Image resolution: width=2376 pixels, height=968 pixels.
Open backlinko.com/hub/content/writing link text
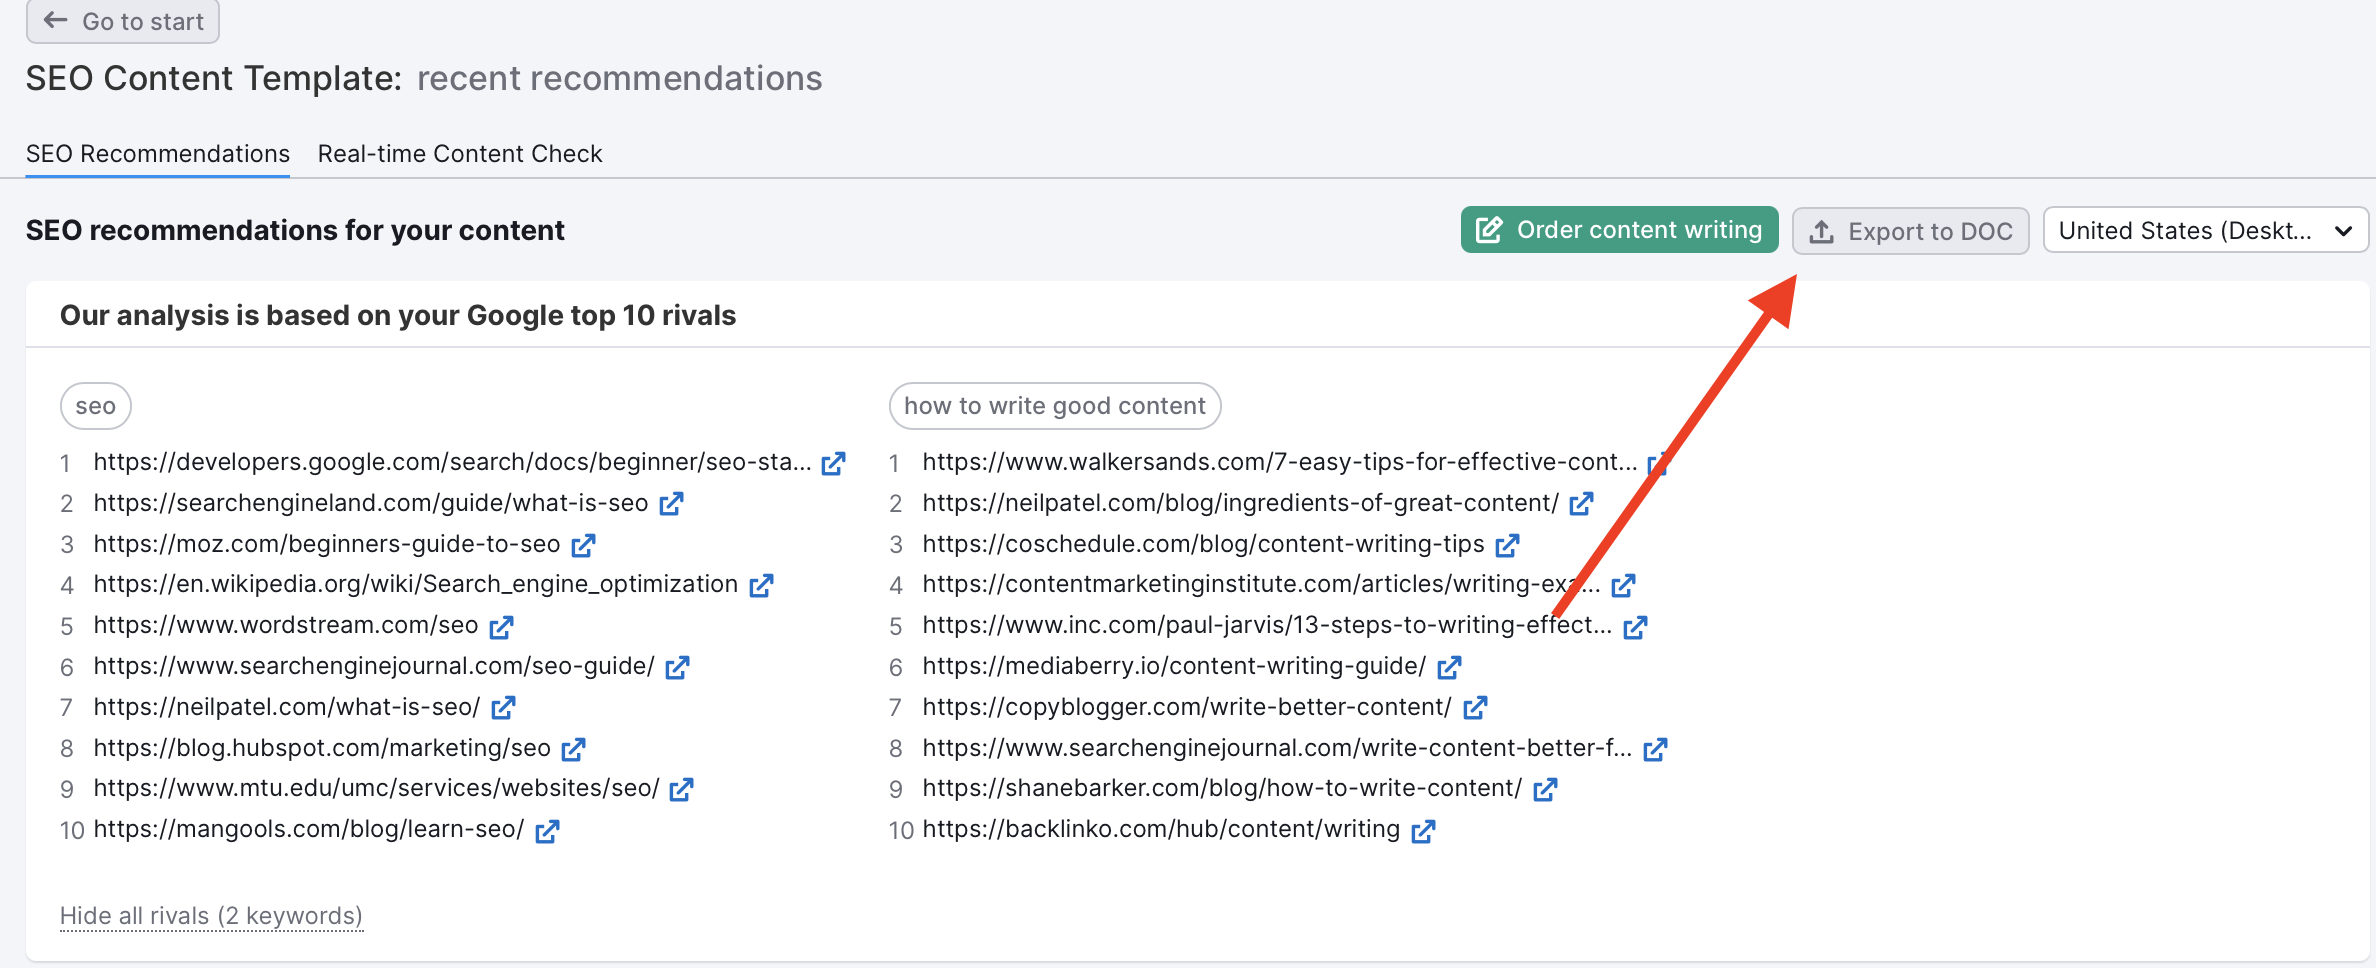pyautogui.click(x=1161, y=829)
